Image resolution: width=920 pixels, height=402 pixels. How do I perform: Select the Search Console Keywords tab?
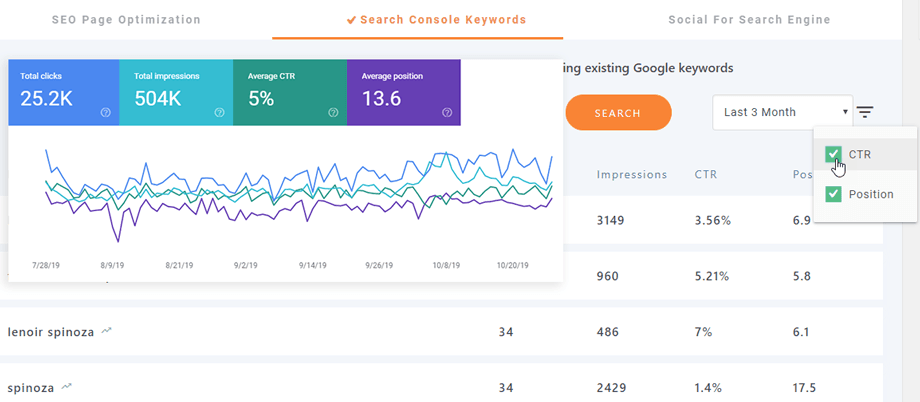click(436, 19)
